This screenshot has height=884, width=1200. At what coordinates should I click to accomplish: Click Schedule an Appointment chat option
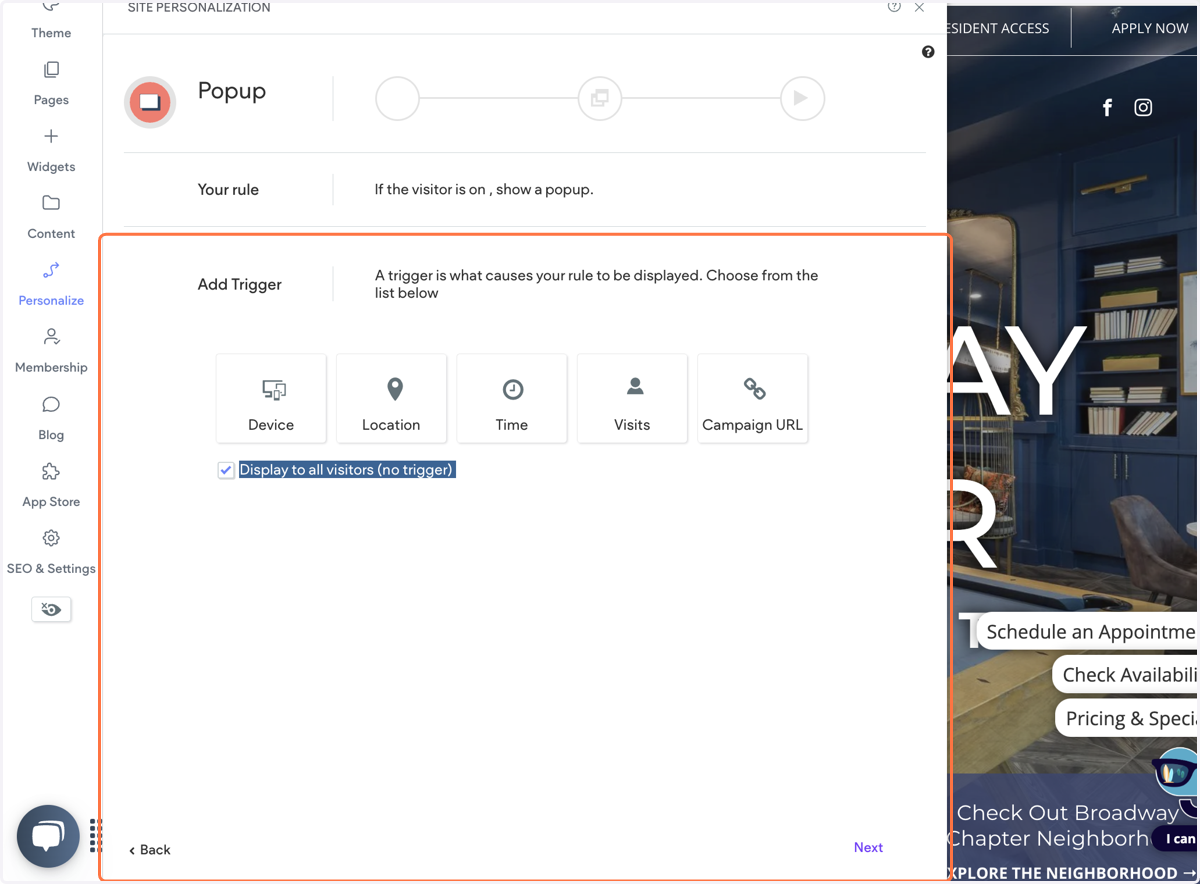(1088, 632)
